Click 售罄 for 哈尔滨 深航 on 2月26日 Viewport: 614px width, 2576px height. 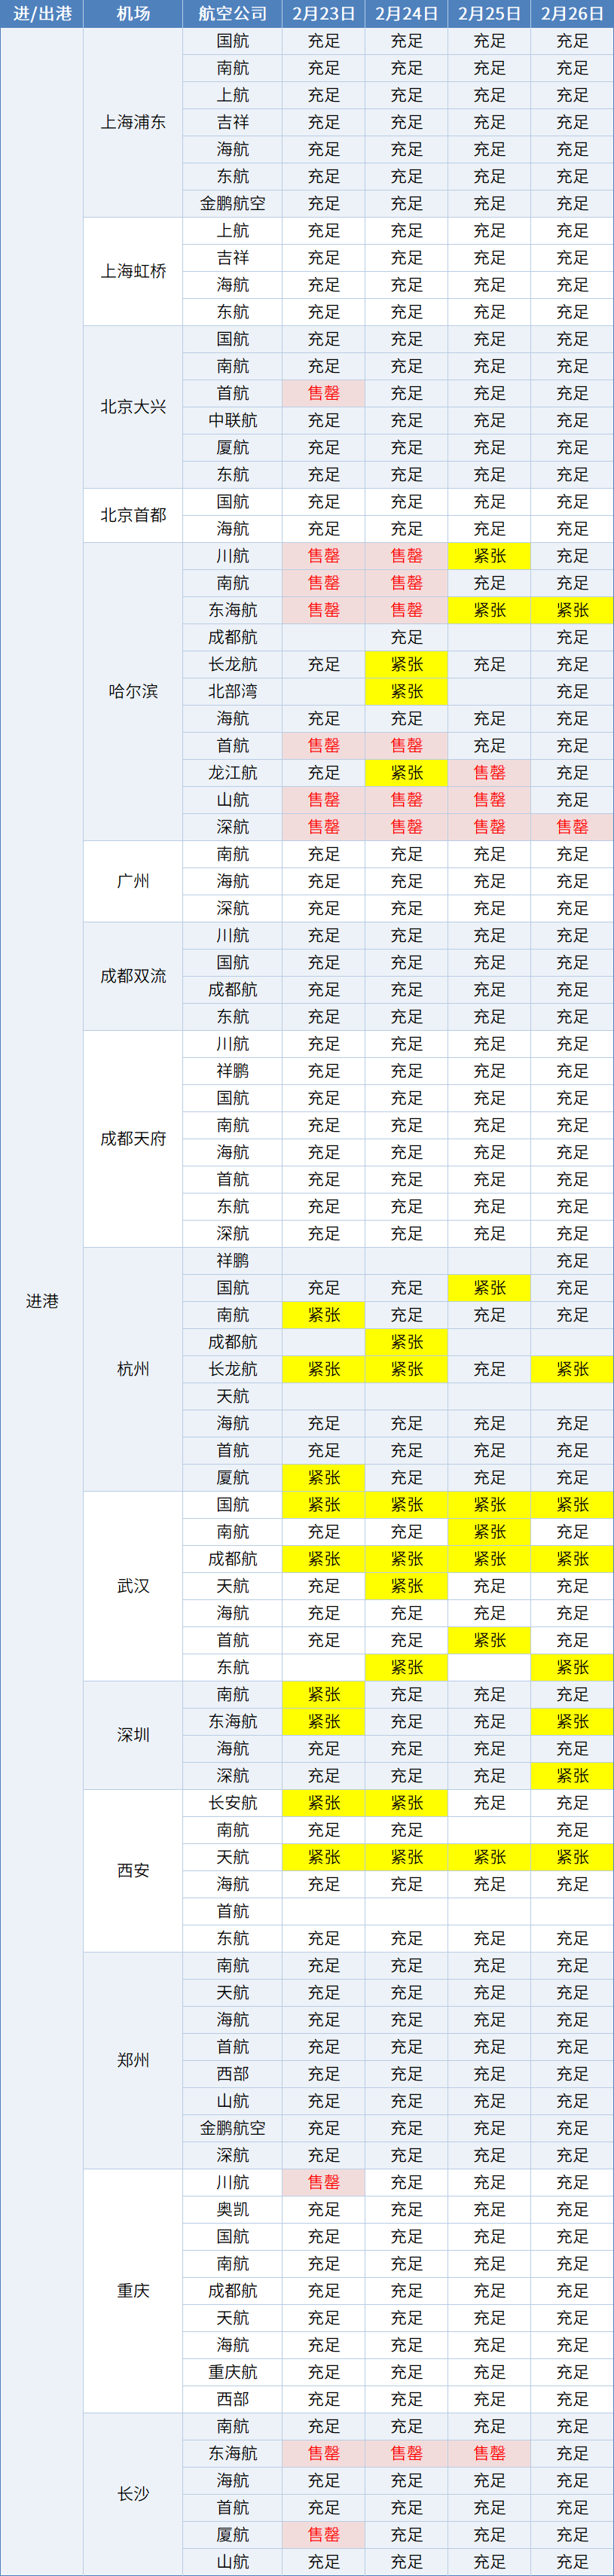[572, 827]
